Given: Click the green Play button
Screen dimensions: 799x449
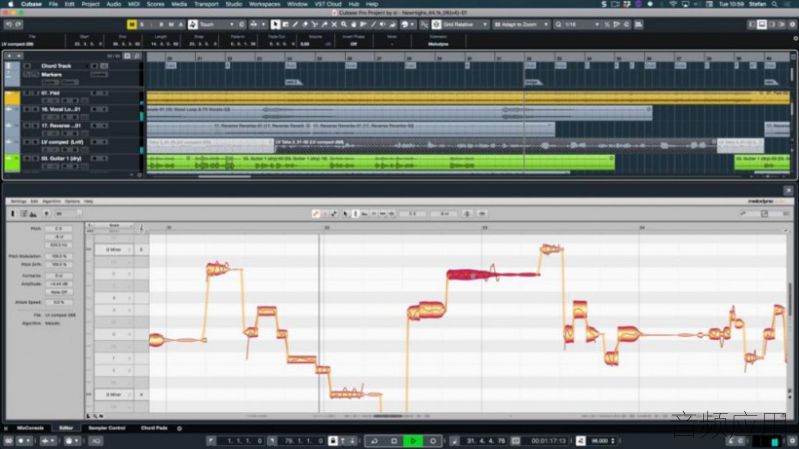Looking at the screenshot, I should [413, 441].
